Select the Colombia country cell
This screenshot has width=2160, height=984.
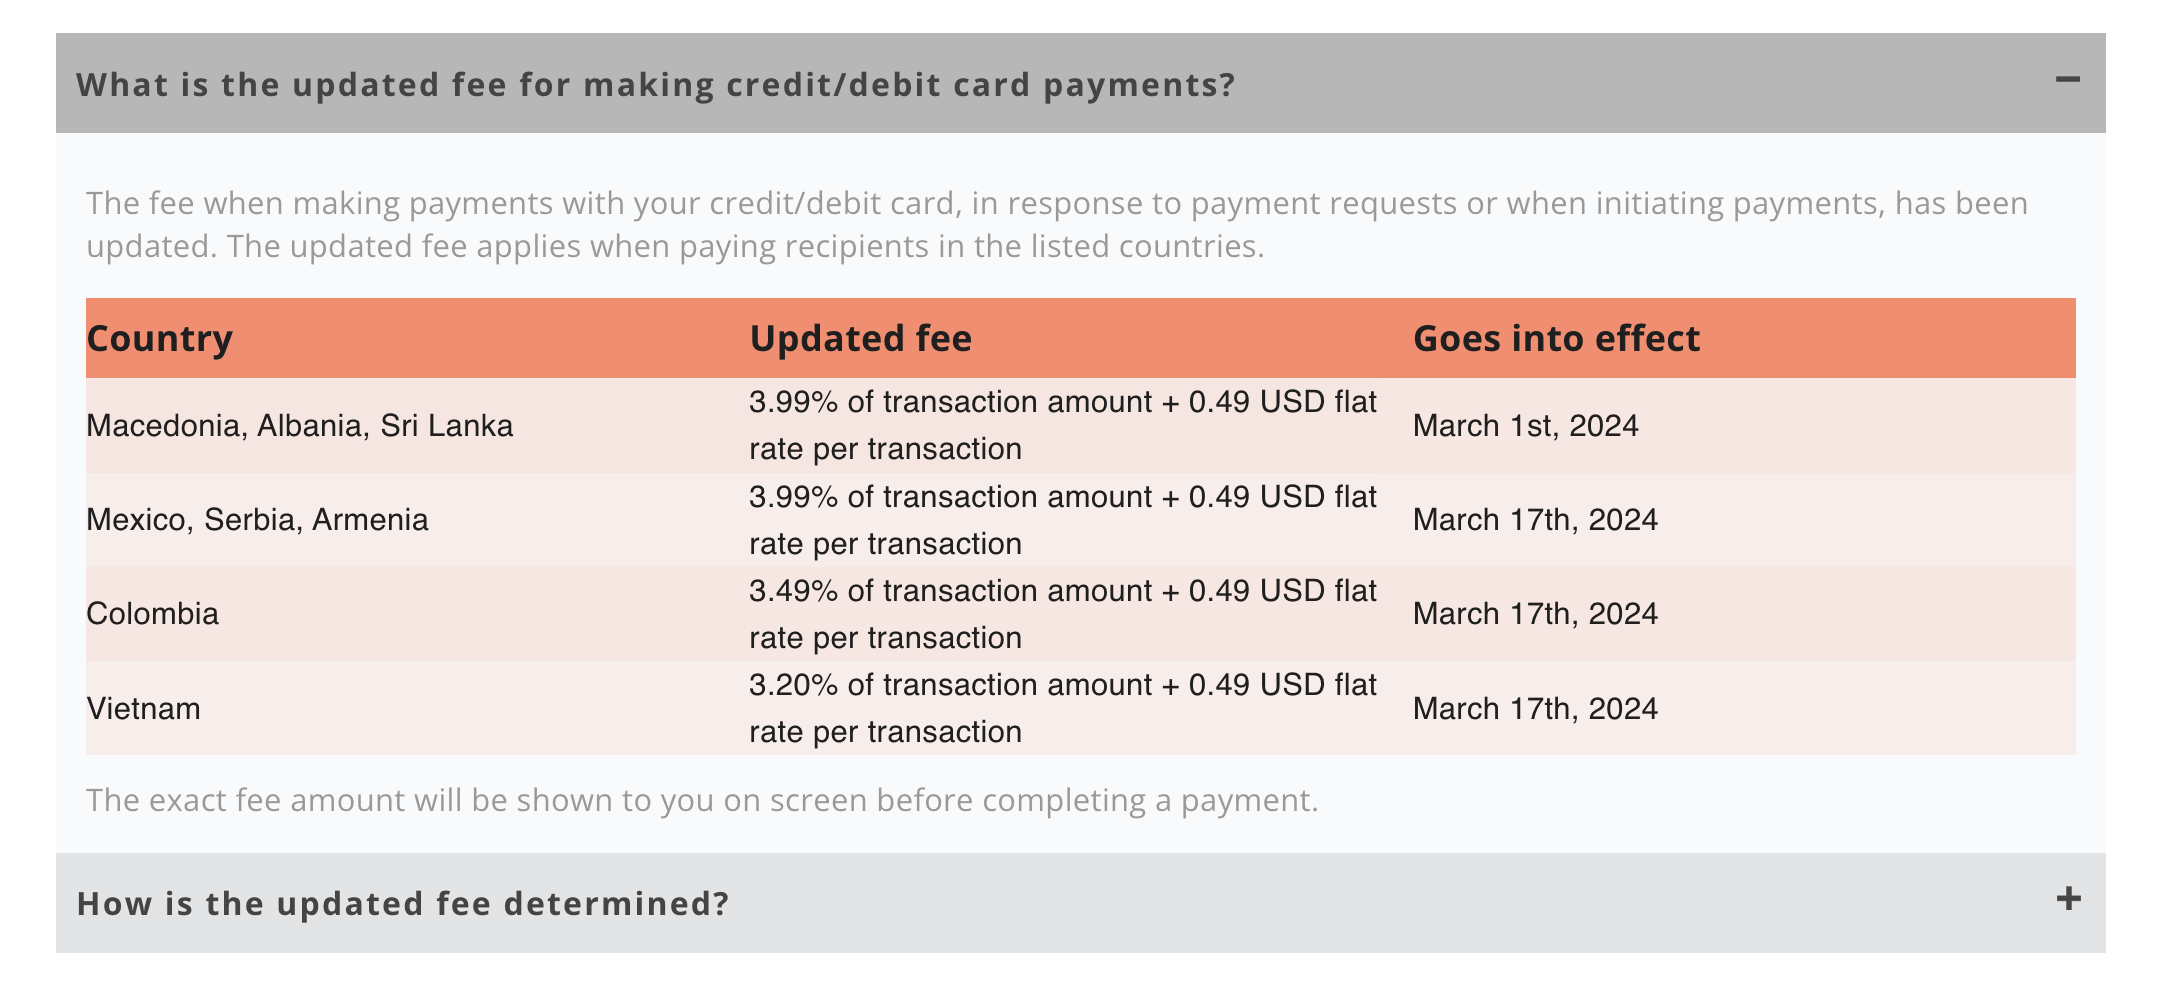(x=152, y=614)
